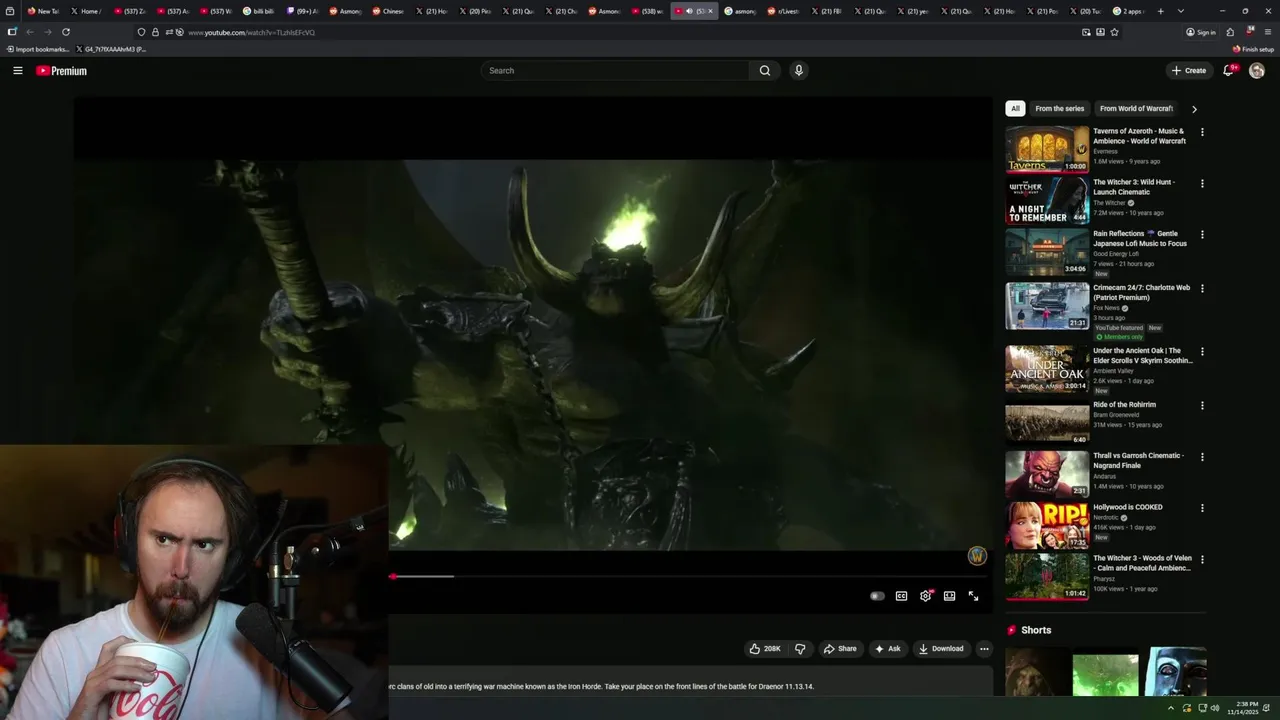Viewport: 1280px width, 720px height.
Task: Click the Ask button
Action: click(x=887, y=648)
